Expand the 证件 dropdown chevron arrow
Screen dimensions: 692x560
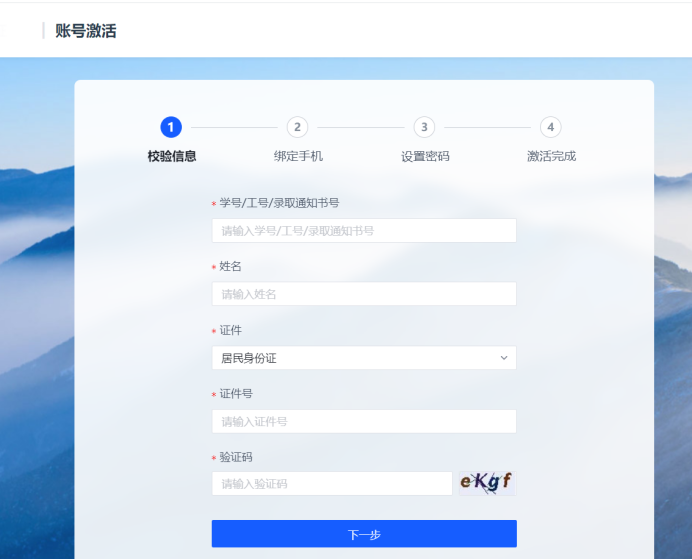503,358
